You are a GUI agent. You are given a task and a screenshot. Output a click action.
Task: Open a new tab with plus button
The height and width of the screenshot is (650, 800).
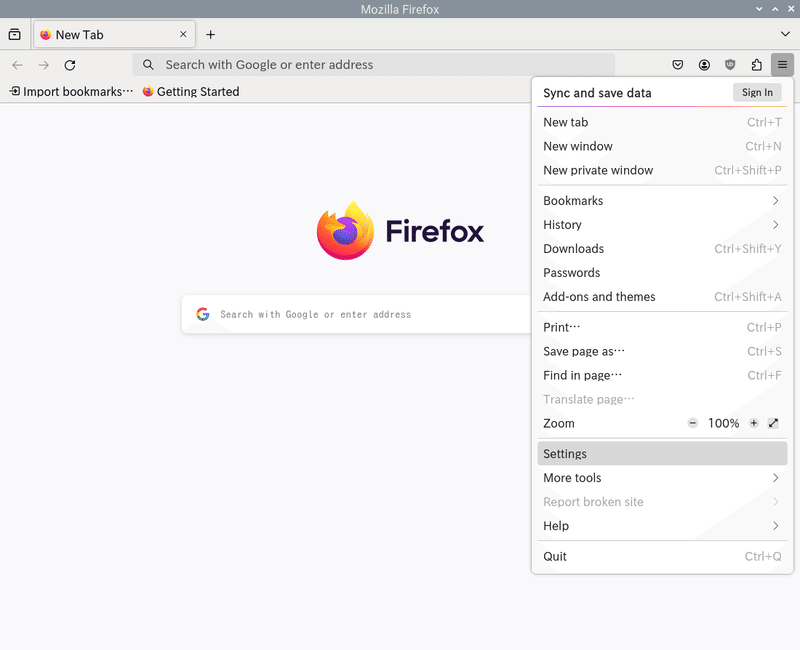210,35
